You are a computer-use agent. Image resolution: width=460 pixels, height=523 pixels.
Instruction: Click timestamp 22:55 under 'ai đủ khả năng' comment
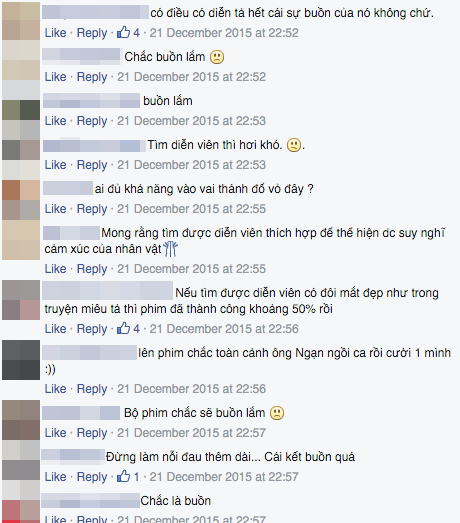point(191,209)
